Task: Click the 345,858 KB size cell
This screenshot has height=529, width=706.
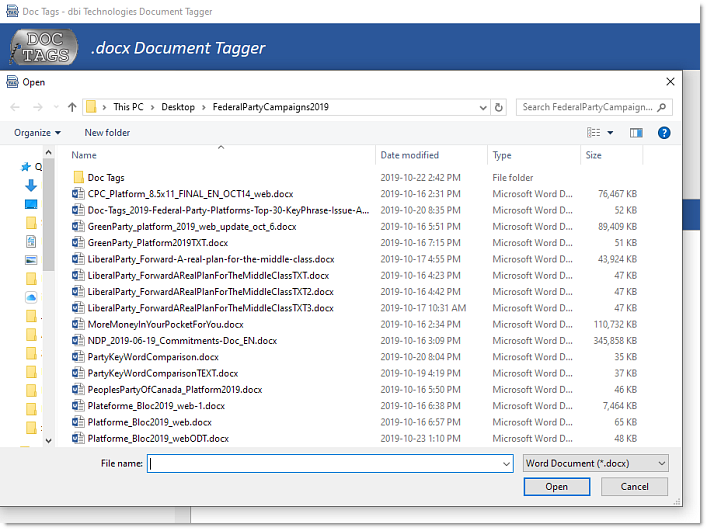Action: pyautogui.click(x=615, y=341)
